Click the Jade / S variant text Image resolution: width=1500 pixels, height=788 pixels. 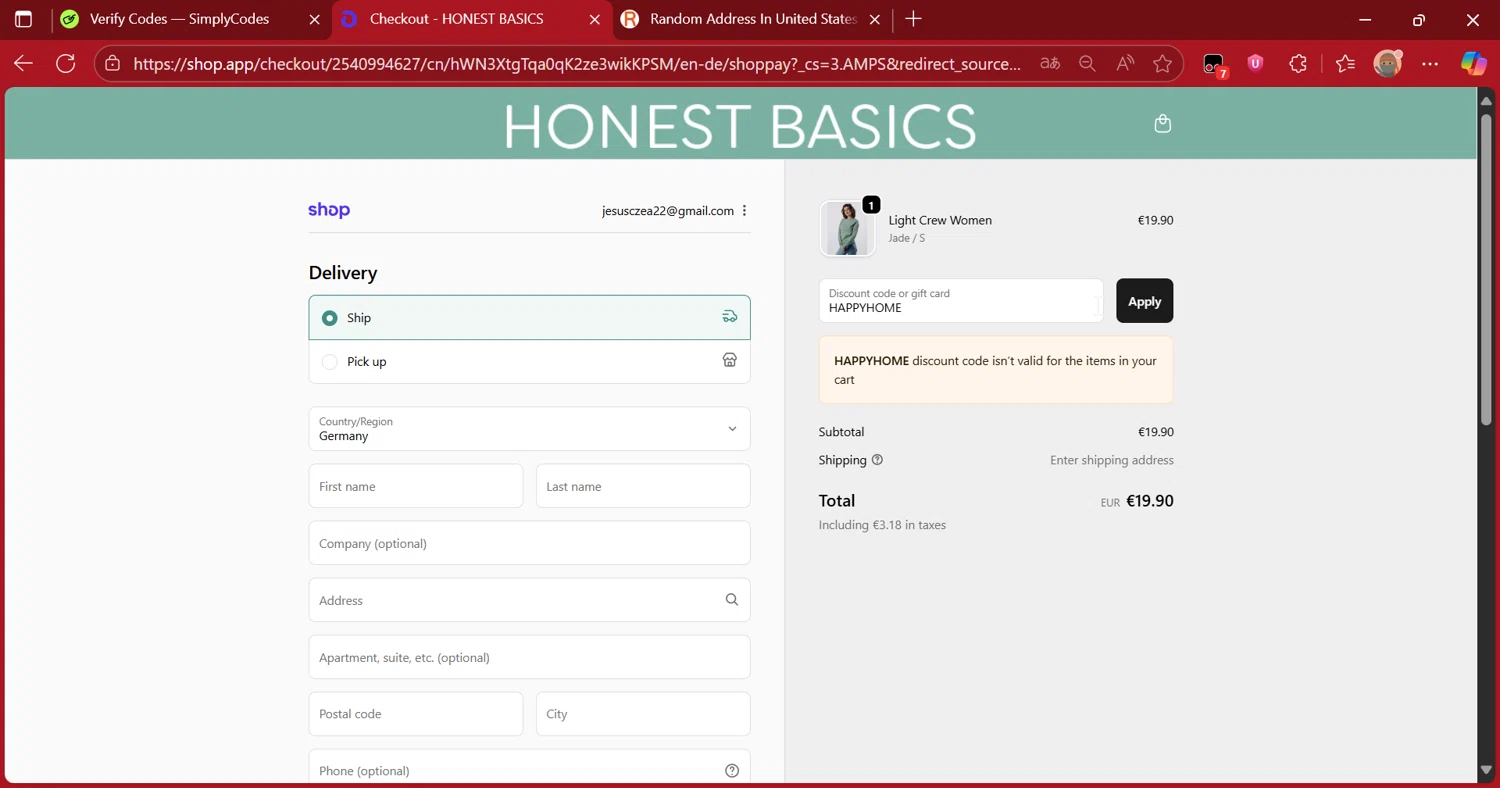pos(907,238)
